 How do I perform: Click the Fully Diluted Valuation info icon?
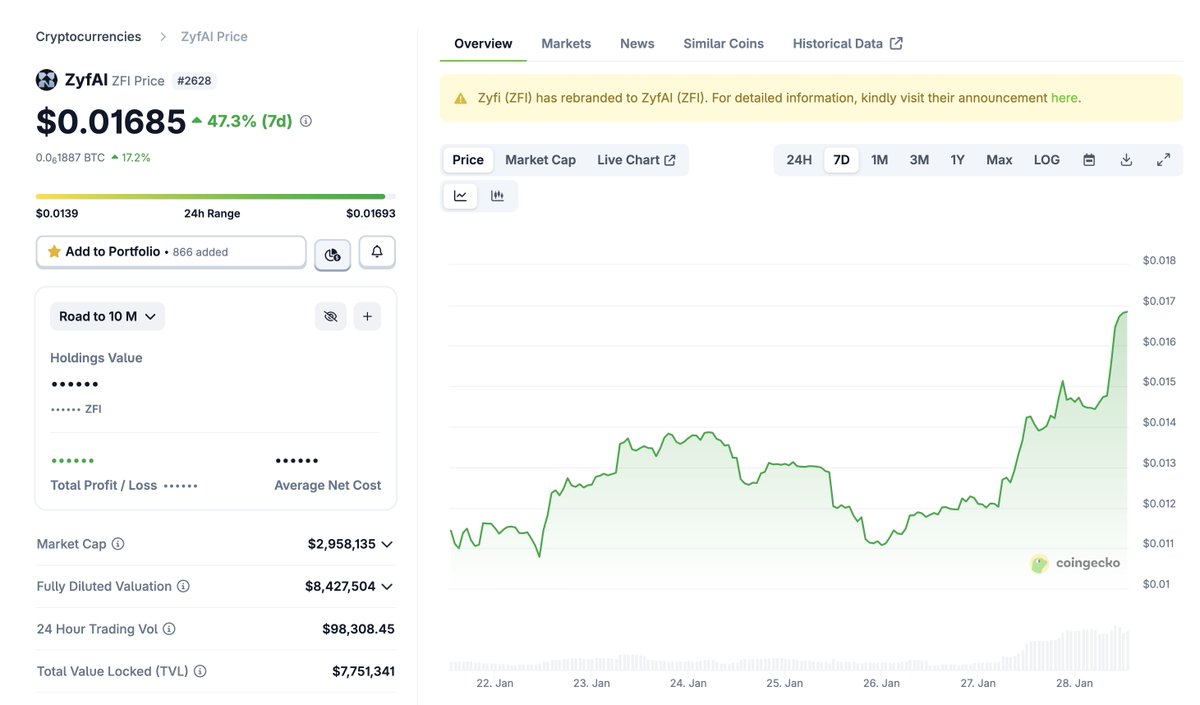click(183, 586)
